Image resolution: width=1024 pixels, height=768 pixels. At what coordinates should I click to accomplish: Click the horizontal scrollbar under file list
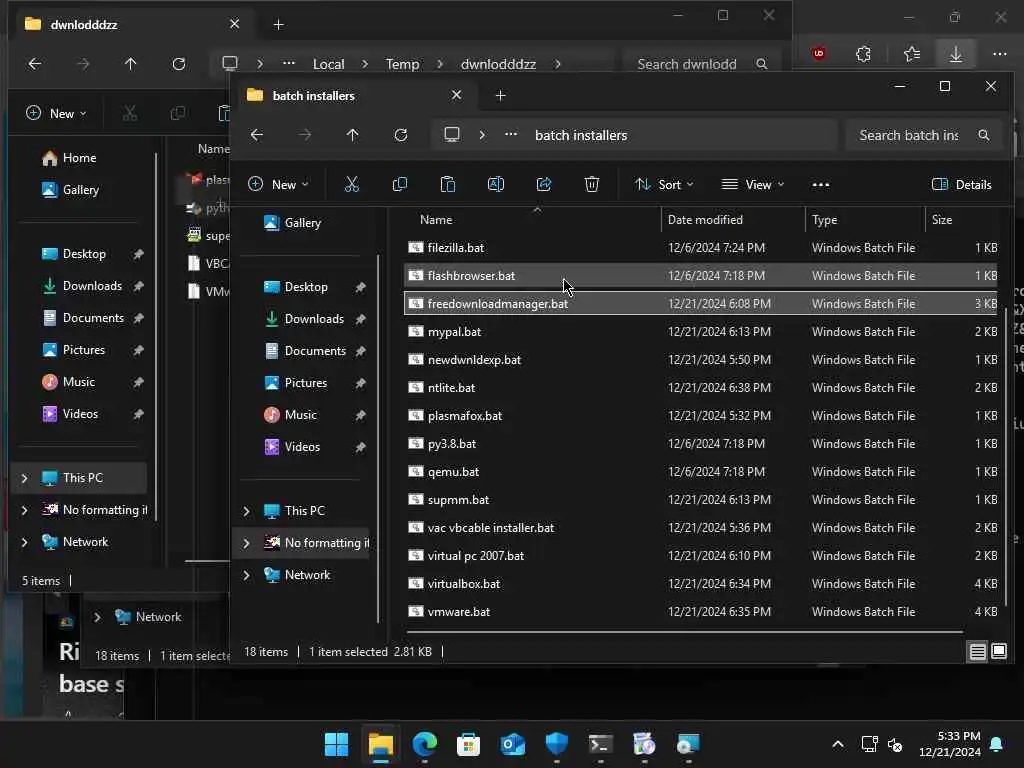(684, 632)
